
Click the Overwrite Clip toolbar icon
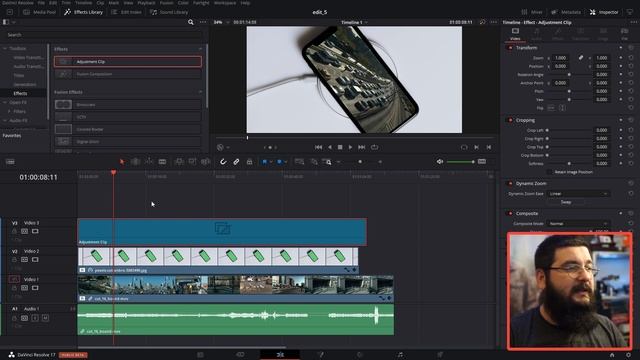192,162
